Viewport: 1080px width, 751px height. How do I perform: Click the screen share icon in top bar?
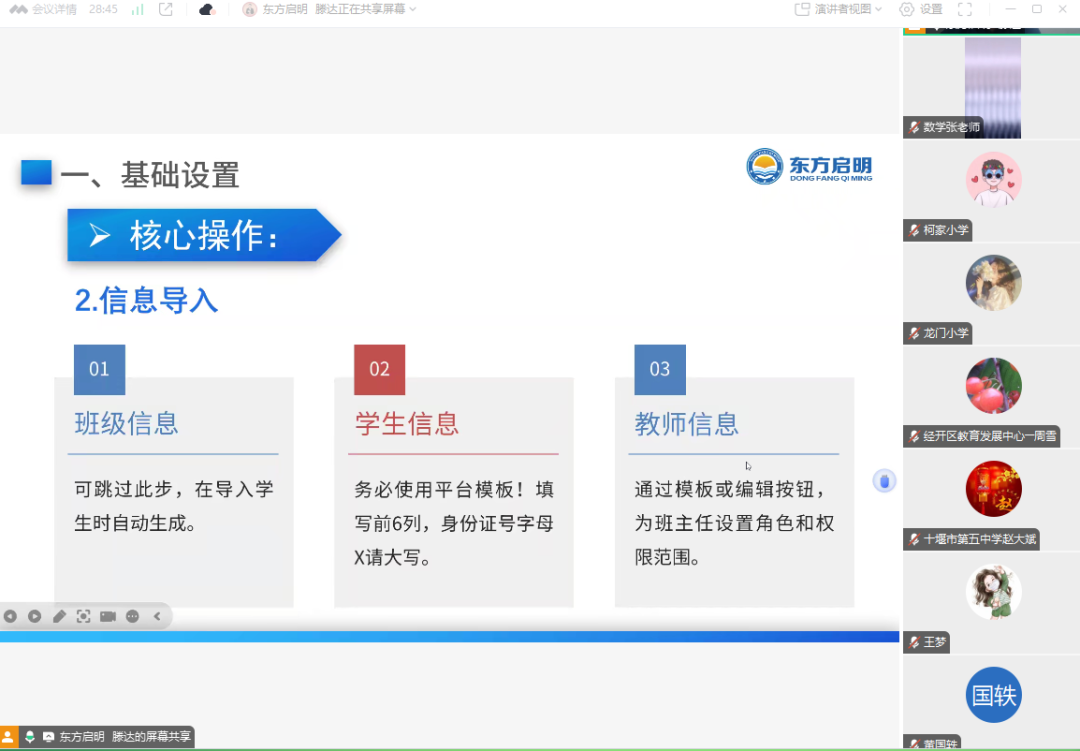tap(163, 10)
